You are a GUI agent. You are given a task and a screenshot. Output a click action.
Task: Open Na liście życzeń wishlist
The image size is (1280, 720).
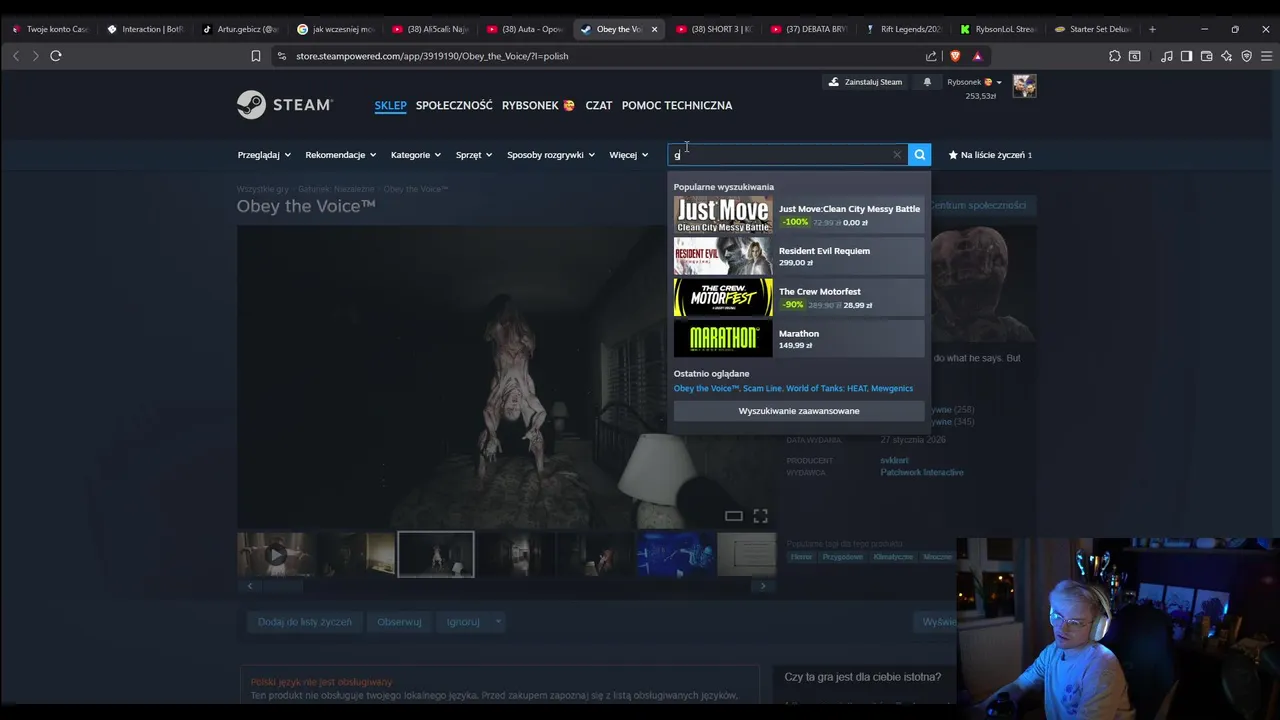(x=990, y=155)
